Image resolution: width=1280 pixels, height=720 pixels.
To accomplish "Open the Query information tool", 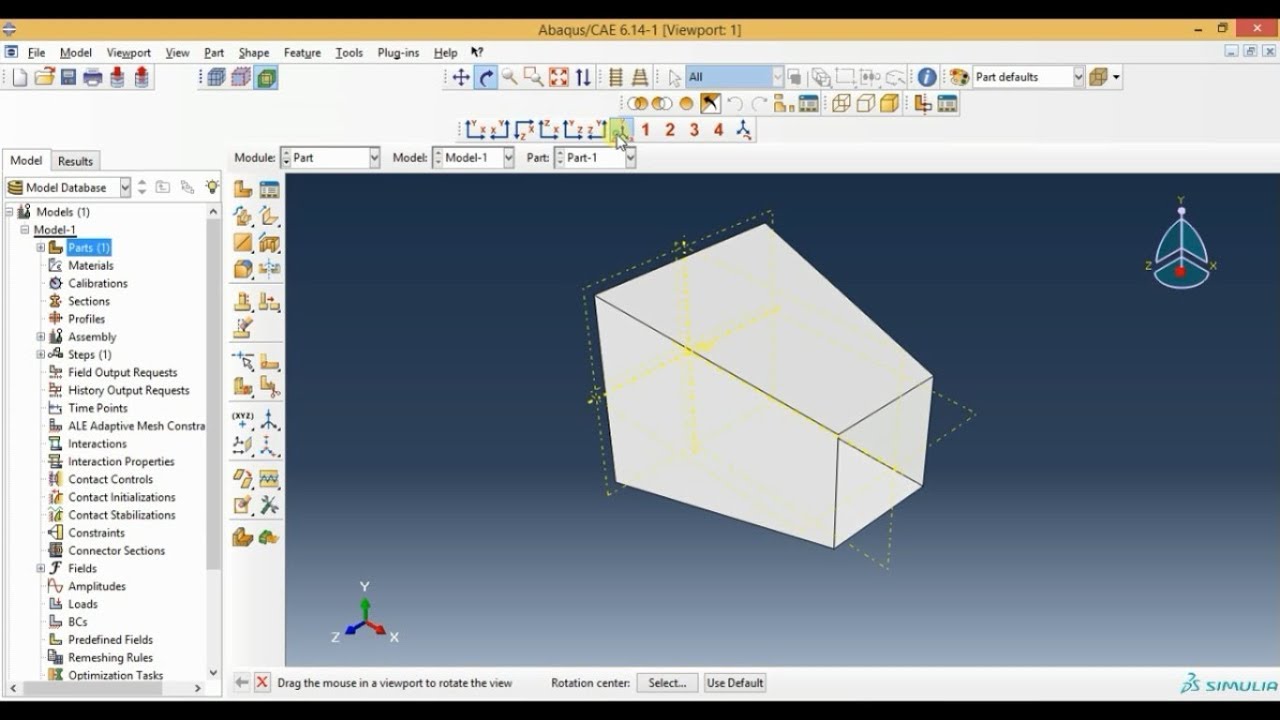I will [927, 77].
